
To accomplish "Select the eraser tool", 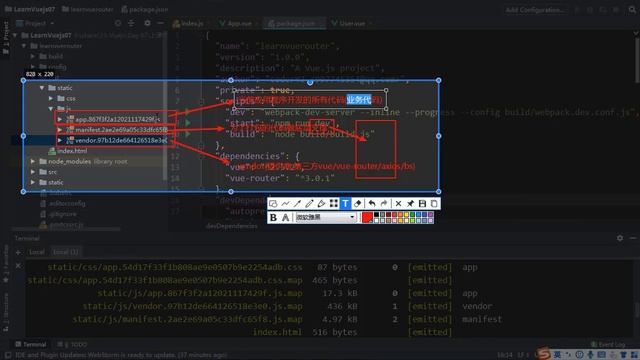I will point(358,204).
